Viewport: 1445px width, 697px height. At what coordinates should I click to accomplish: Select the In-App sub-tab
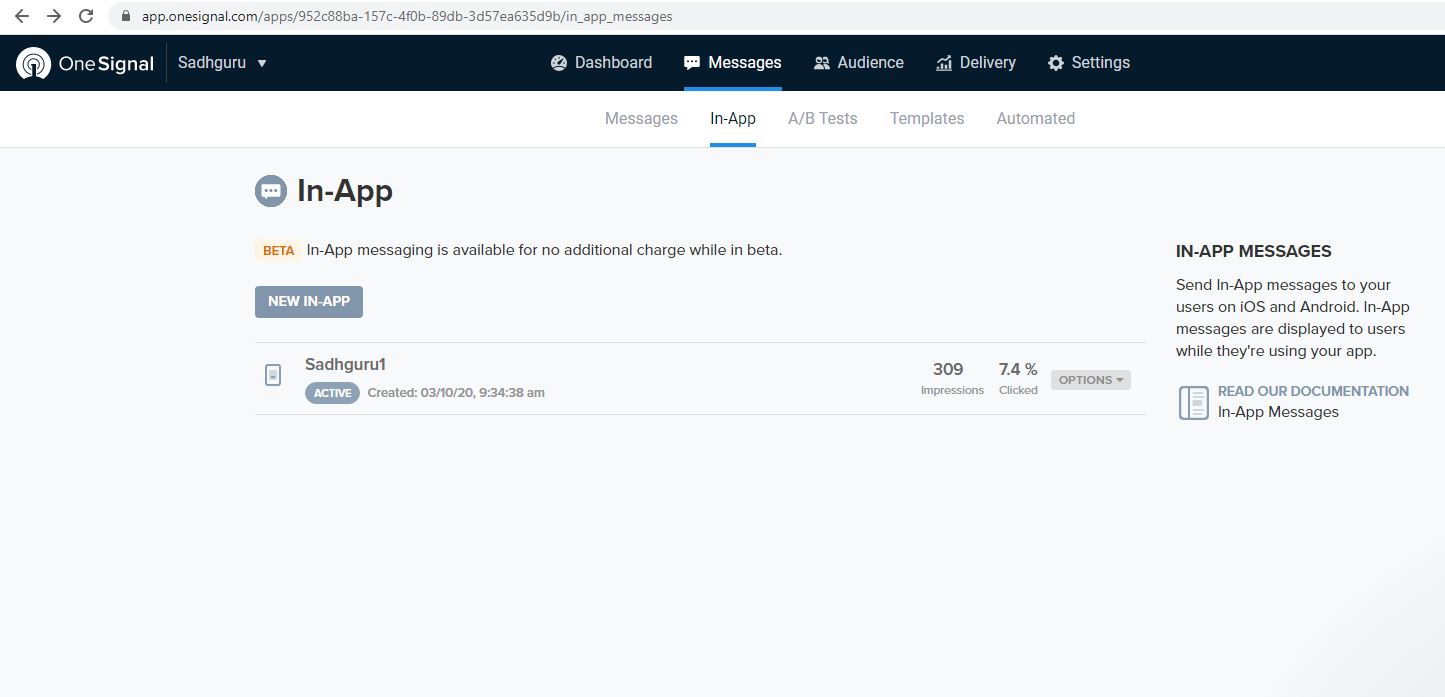733,118
